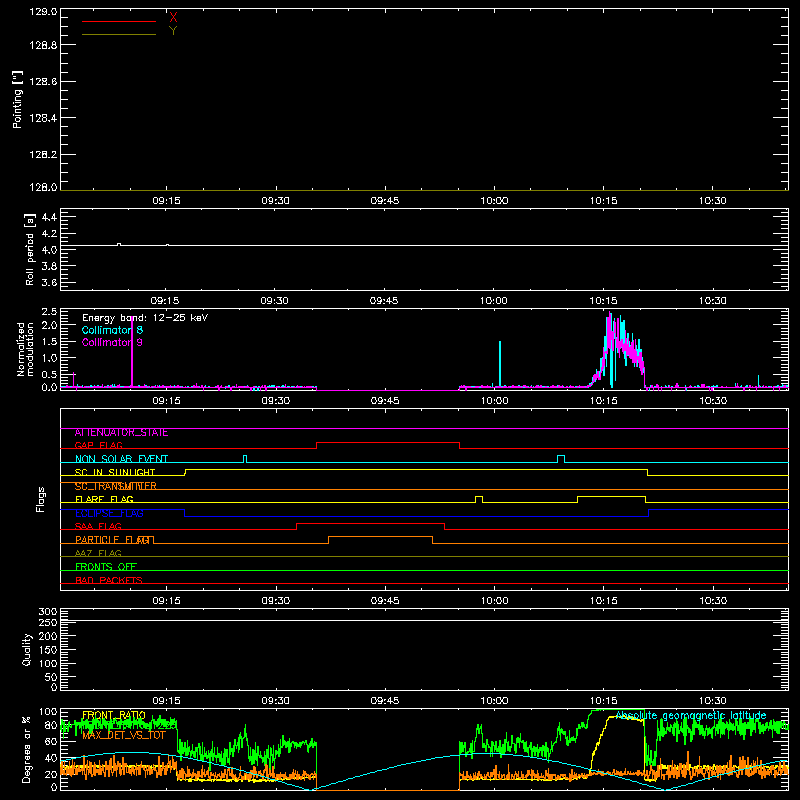800x800 pixels.
Task: Click the 3.6 tick on Roll period axis
Action: pos(49,283)
